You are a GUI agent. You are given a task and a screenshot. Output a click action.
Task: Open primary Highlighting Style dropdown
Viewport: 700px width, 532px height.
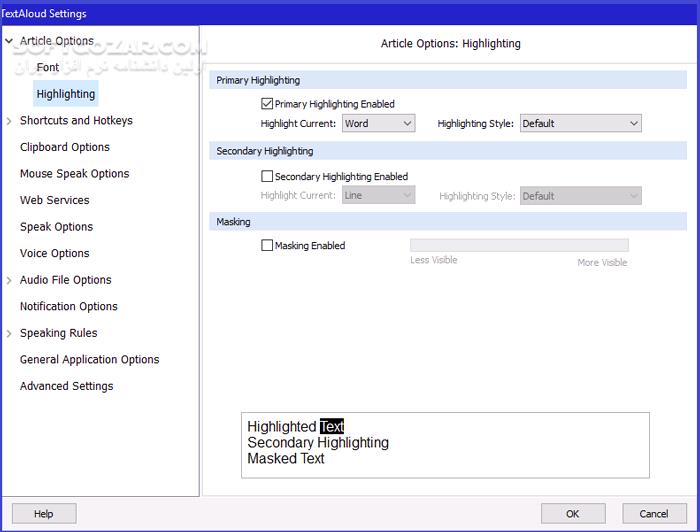point(580,124)
